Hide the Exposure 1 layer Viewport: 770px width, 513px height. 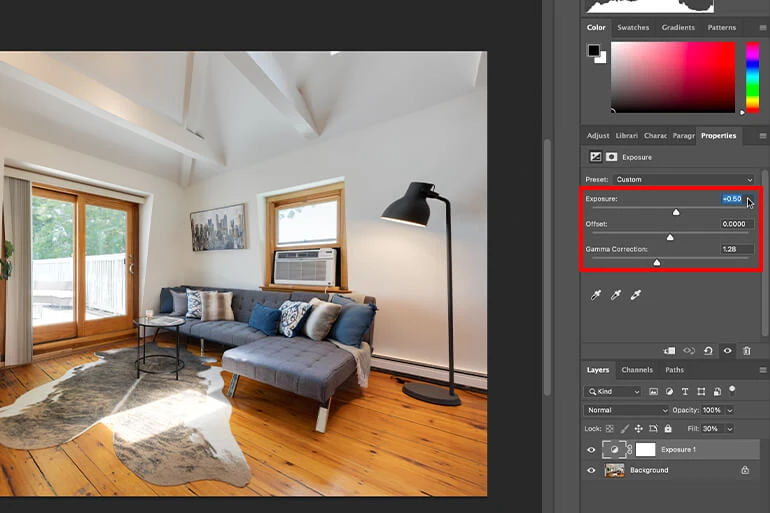tap(591, 450)
